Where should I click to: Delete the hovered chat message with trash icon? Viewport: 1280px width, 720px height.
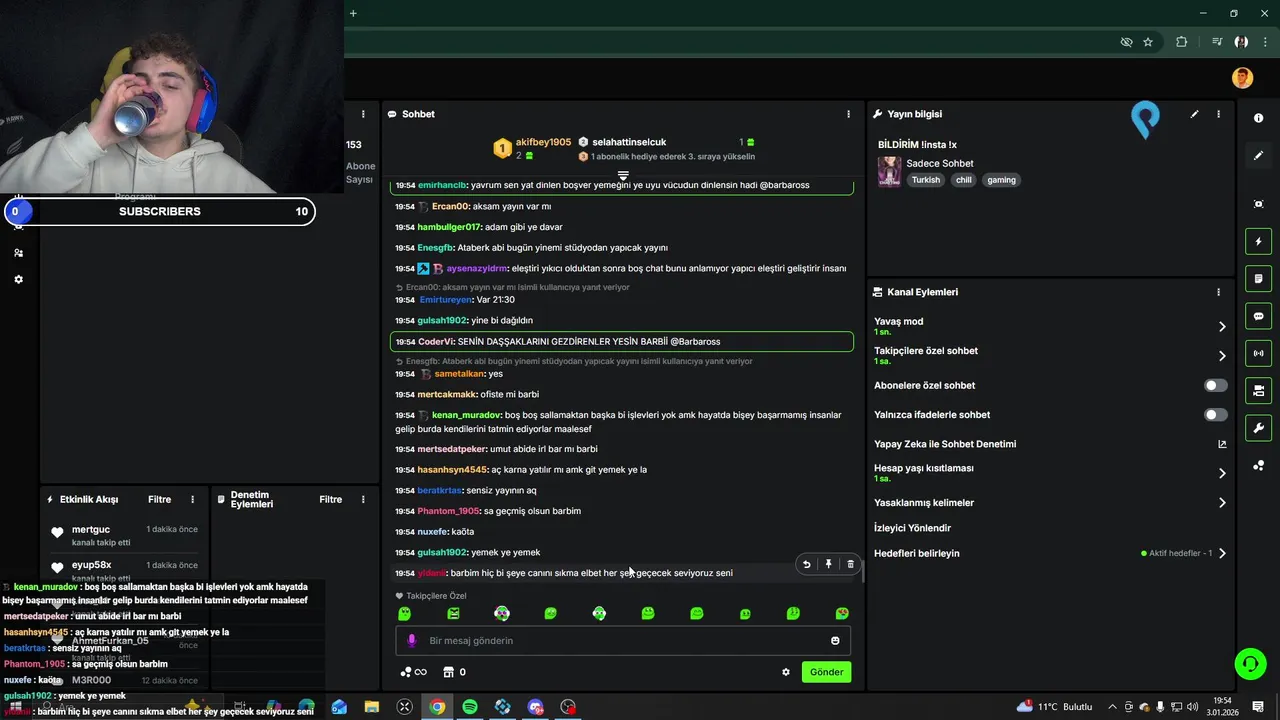point(850,564)
